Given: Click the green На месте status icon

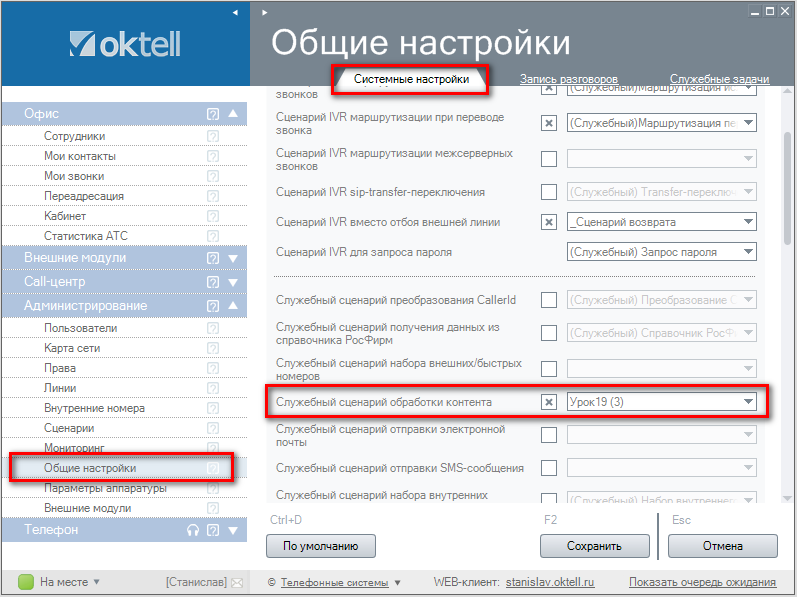Looking at the screenshot, I should coord(26,582).
